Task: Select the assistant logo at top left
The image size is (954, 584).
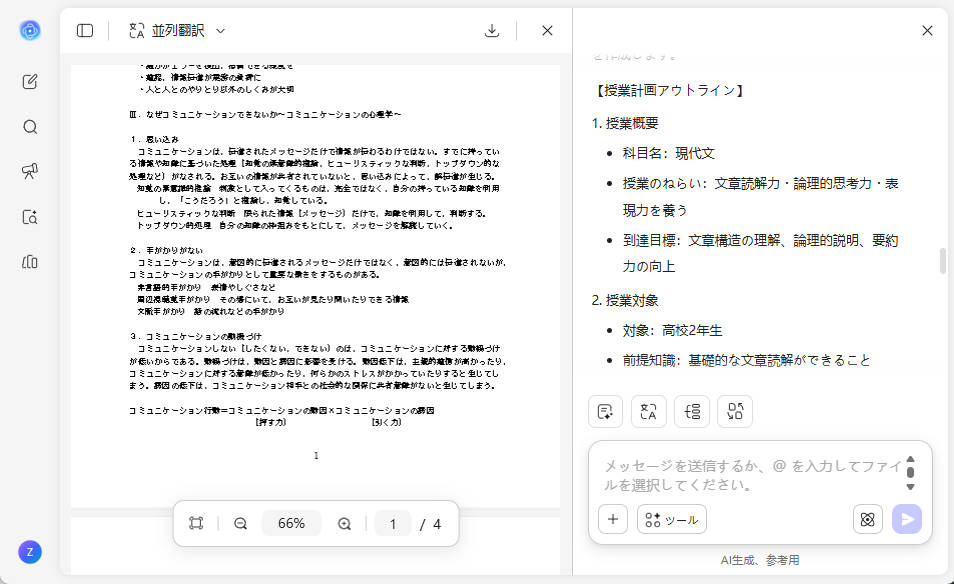Action: coord(30,30)
